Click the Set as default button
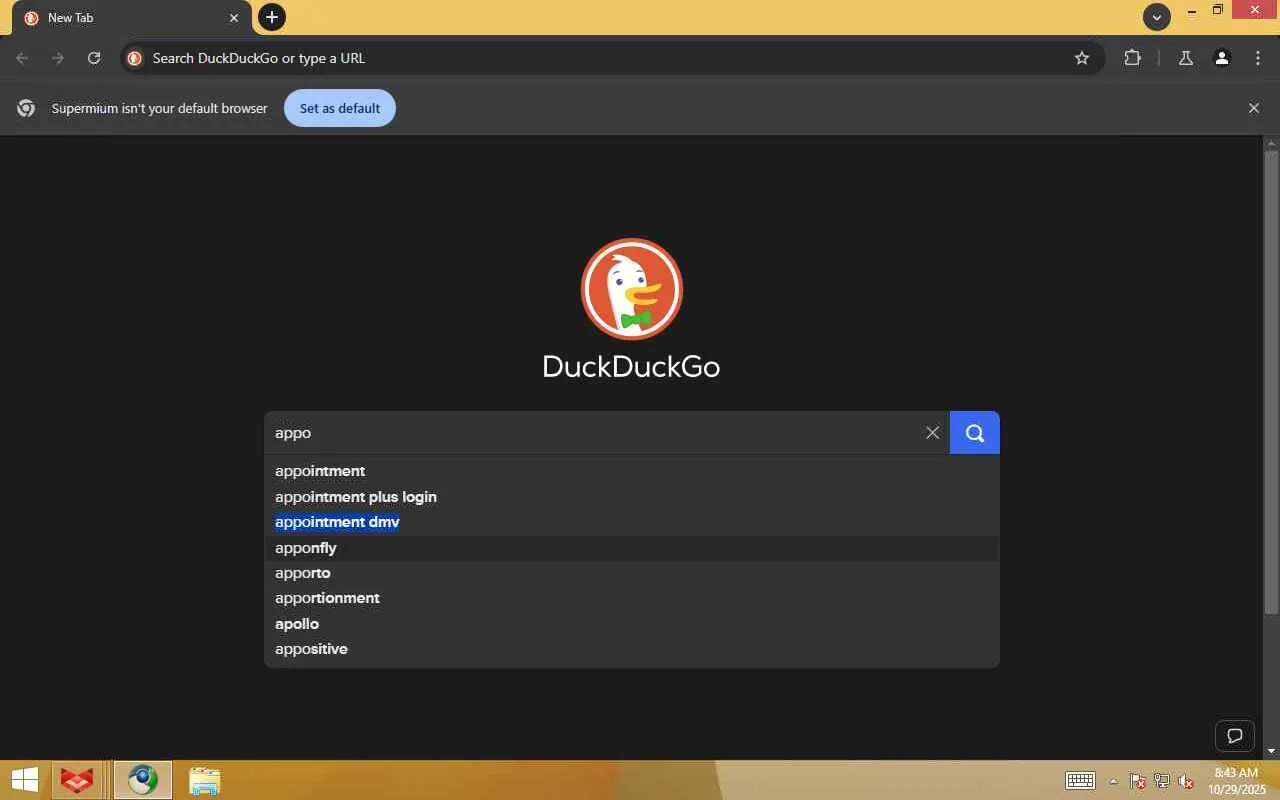This screenshot has width=1280, height=800. pyautogui.click(x=340, y=108)
